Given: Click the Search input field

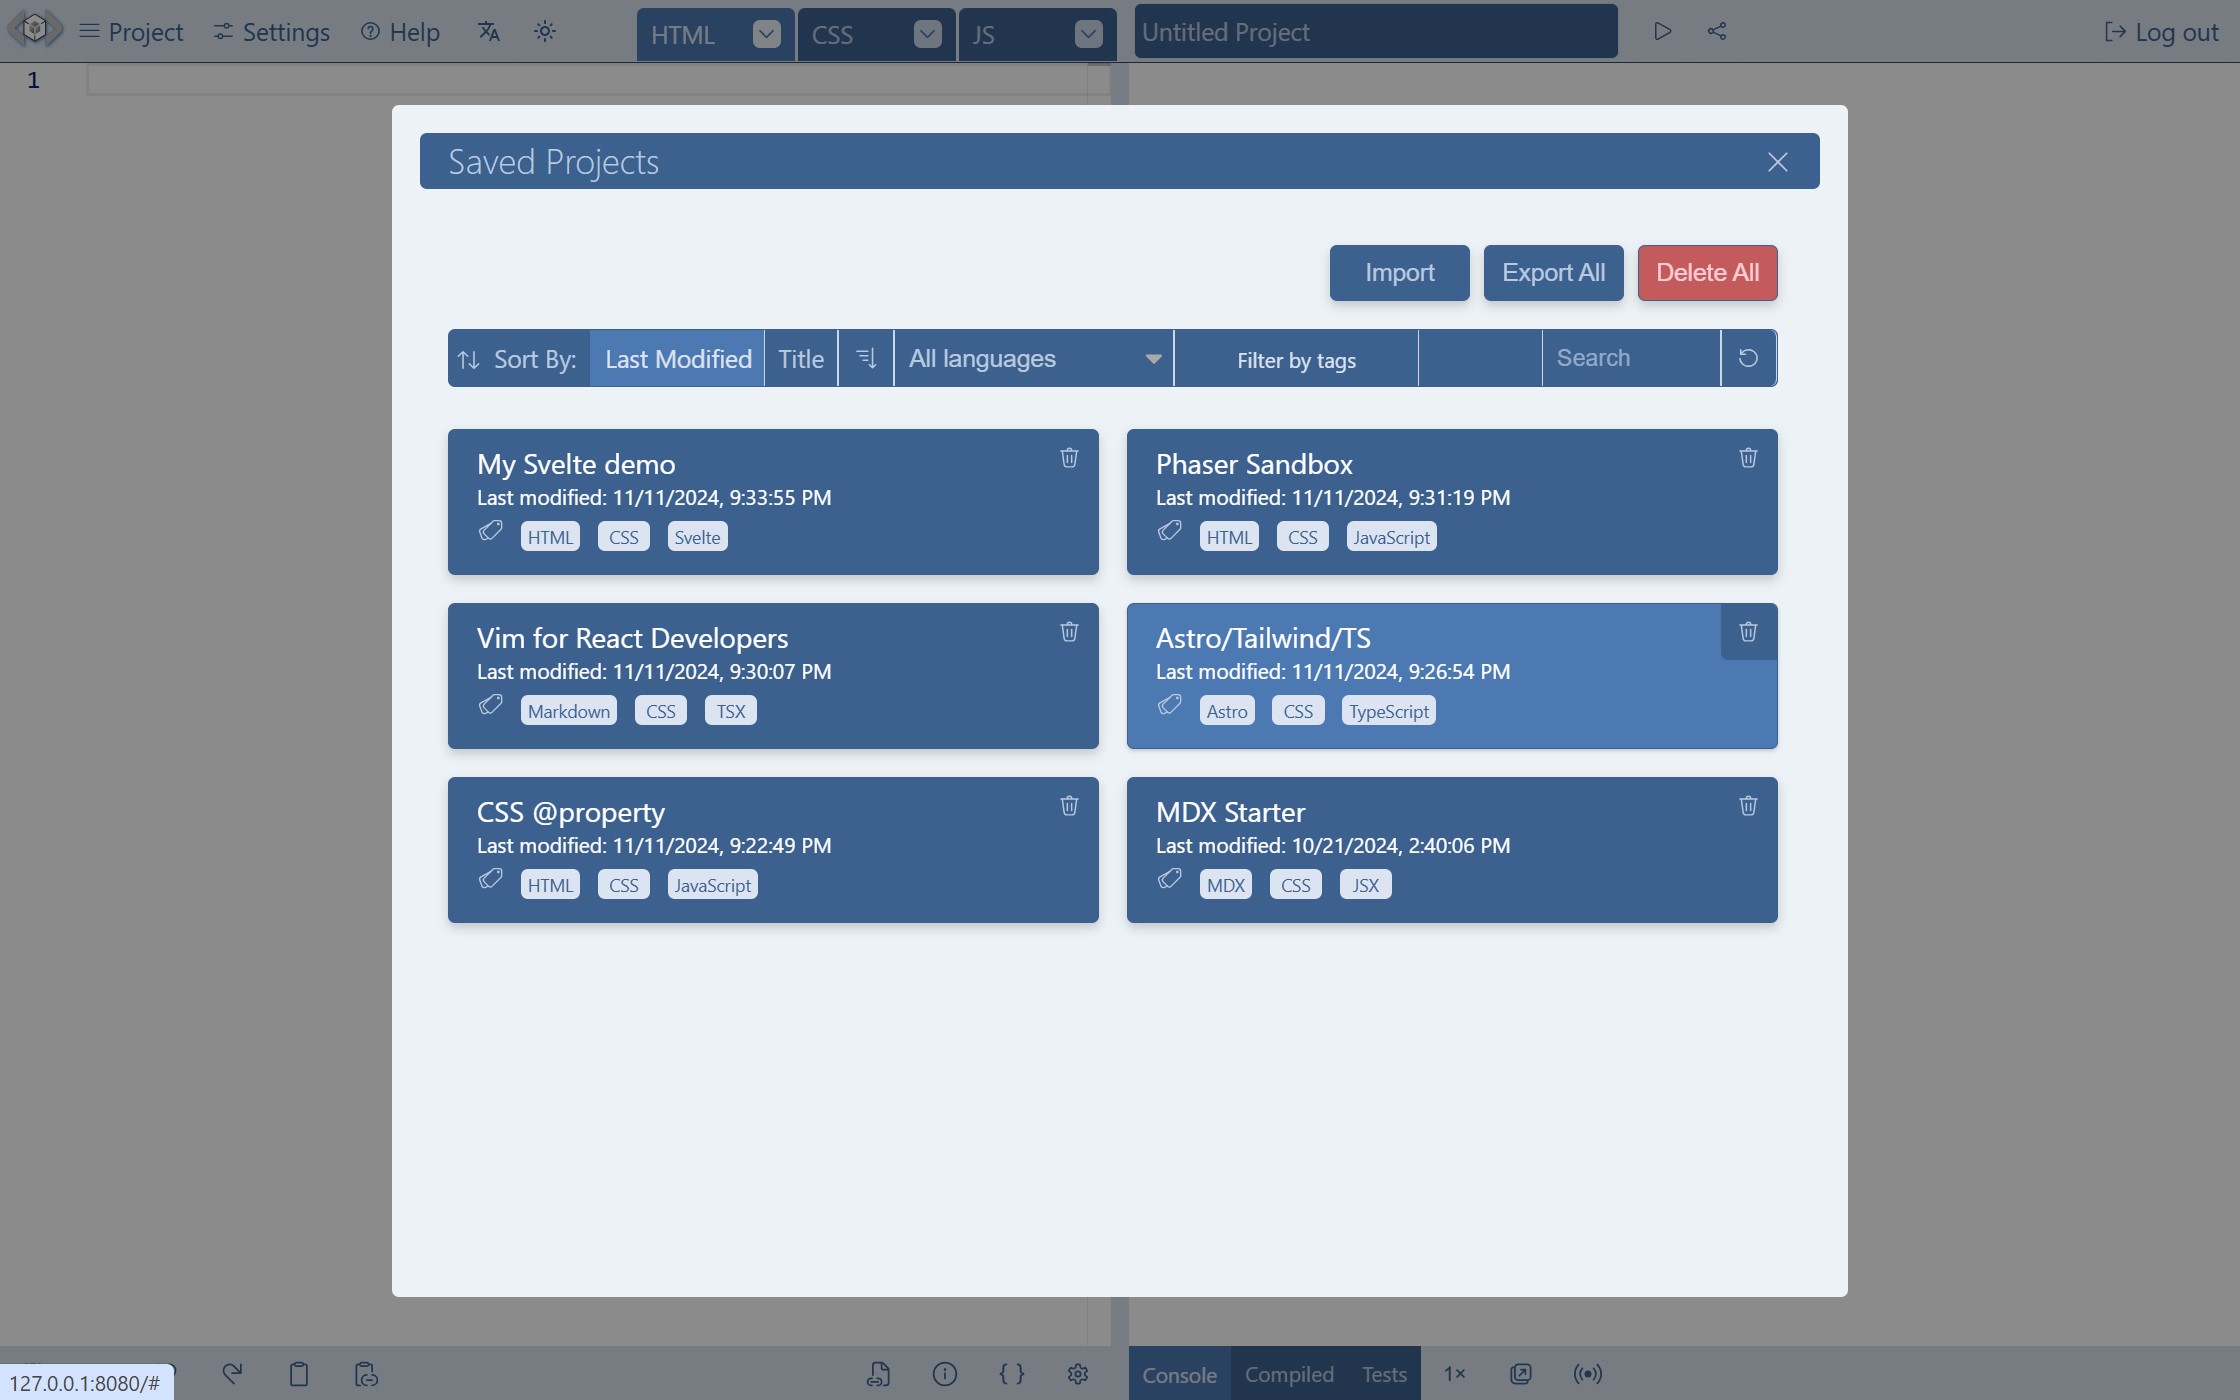Looking at the screenshot, I should click(1630, 356).
